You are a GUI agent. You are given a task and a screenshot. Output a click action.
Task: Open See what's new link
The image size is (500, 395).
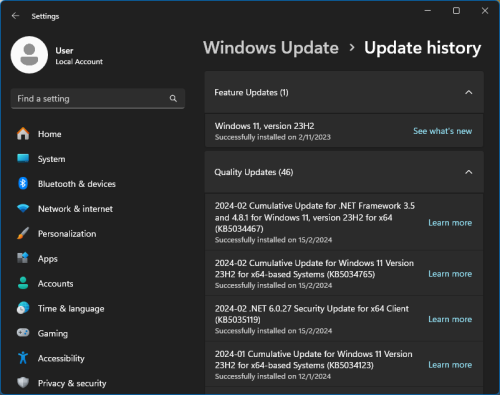click(442, 131)
